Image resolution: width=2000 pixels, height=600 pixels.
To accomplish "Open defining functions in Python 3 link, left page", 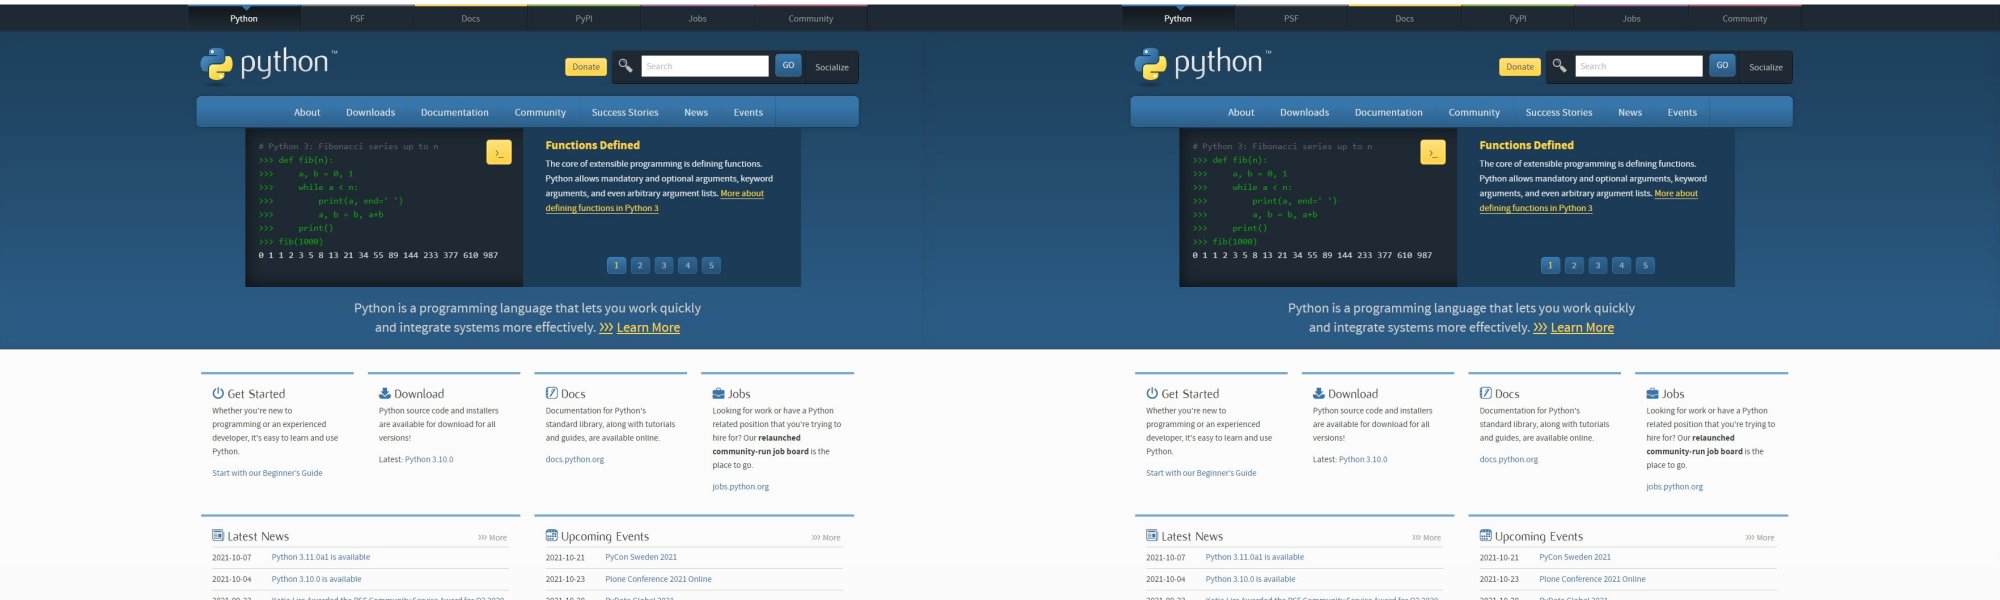I will pyautogui.click(x=602, y=208).
